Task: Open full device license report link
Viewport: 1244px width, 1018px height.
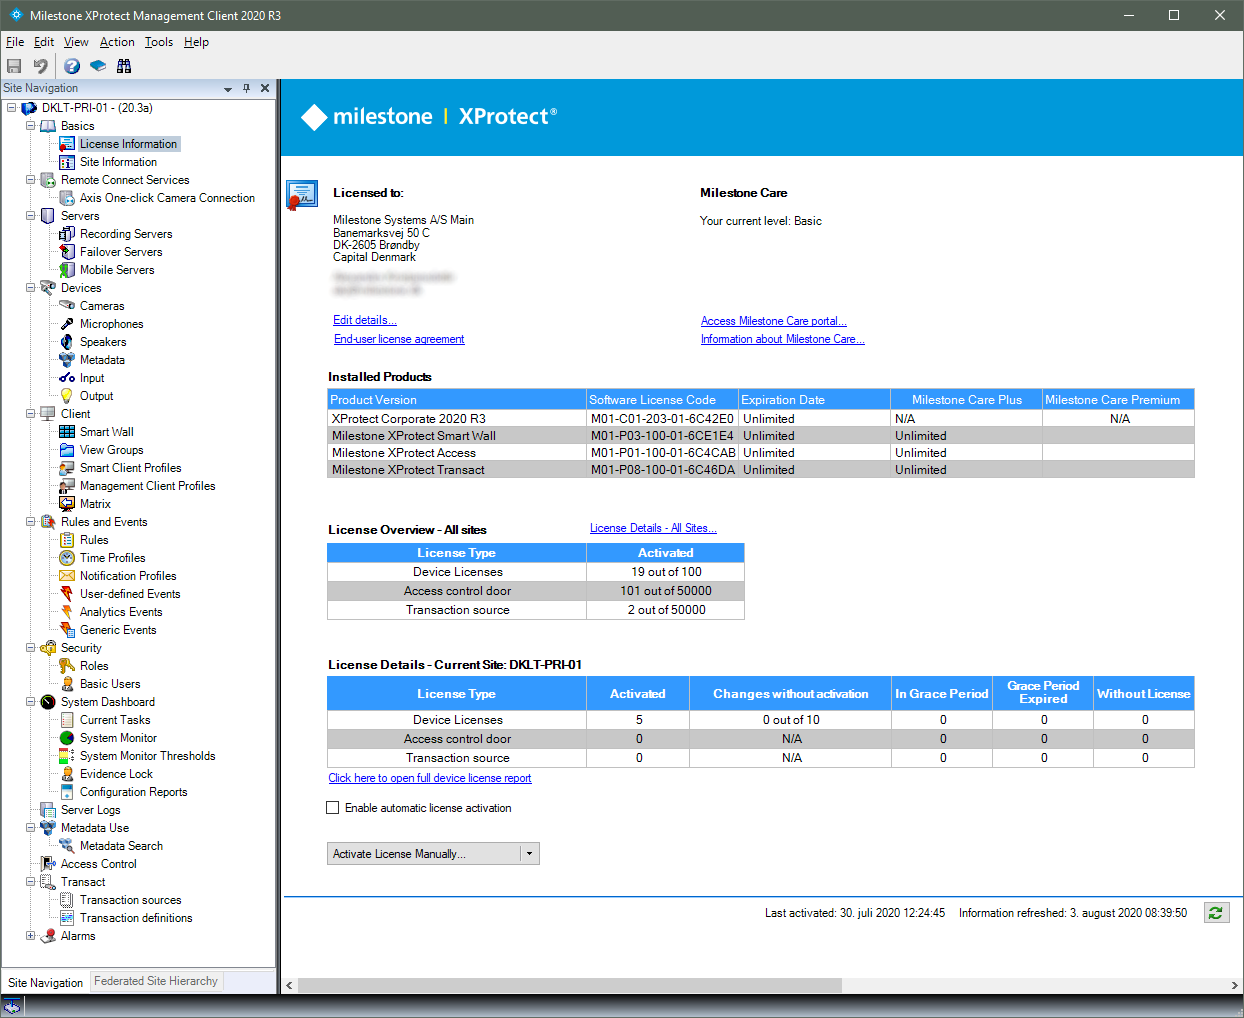Action: click(x=430, y=778)
